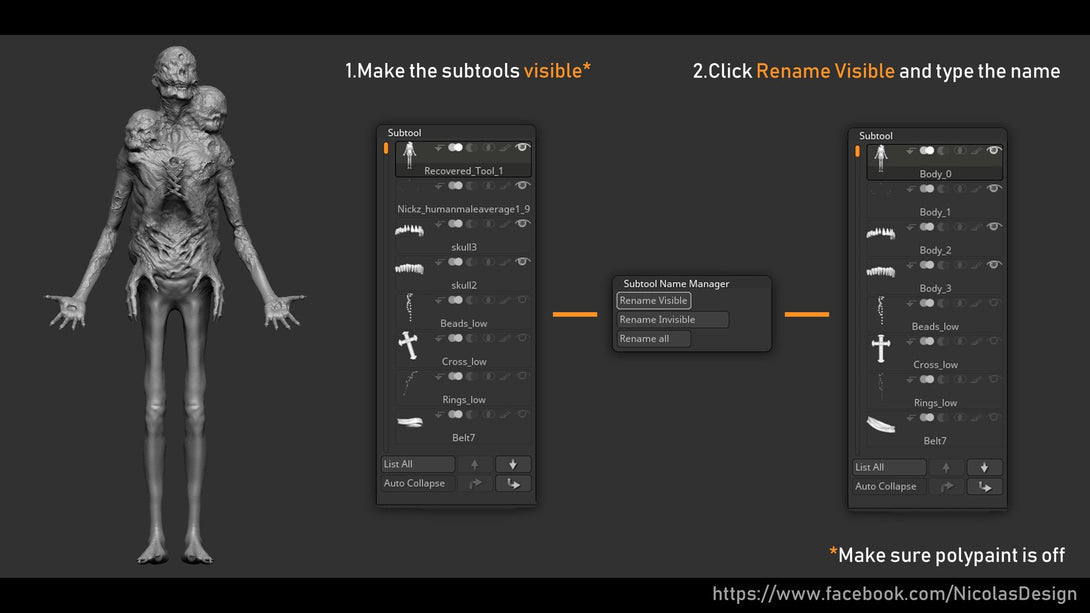Viewport: 1090px width, 613px height.
Task: Click the boolean intersect icon on Recovered_Tool_1
Action: click(x=489, y=147)
